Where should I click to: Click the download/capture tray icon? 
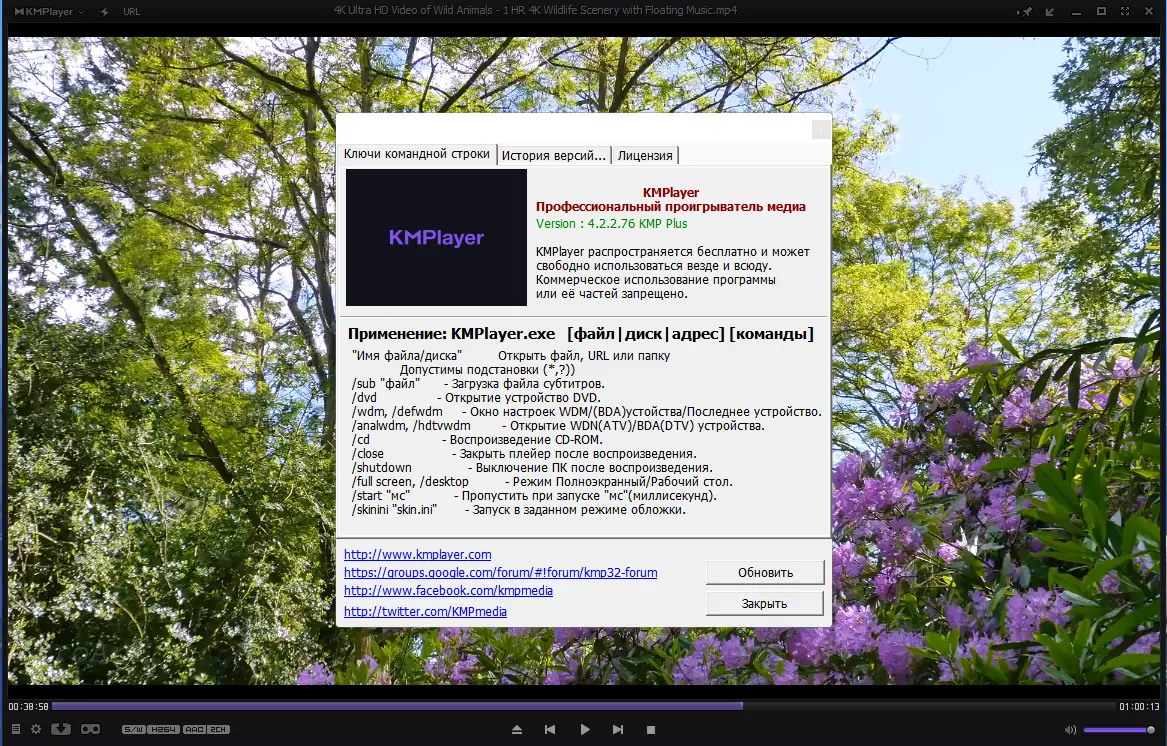coord(61,729)
